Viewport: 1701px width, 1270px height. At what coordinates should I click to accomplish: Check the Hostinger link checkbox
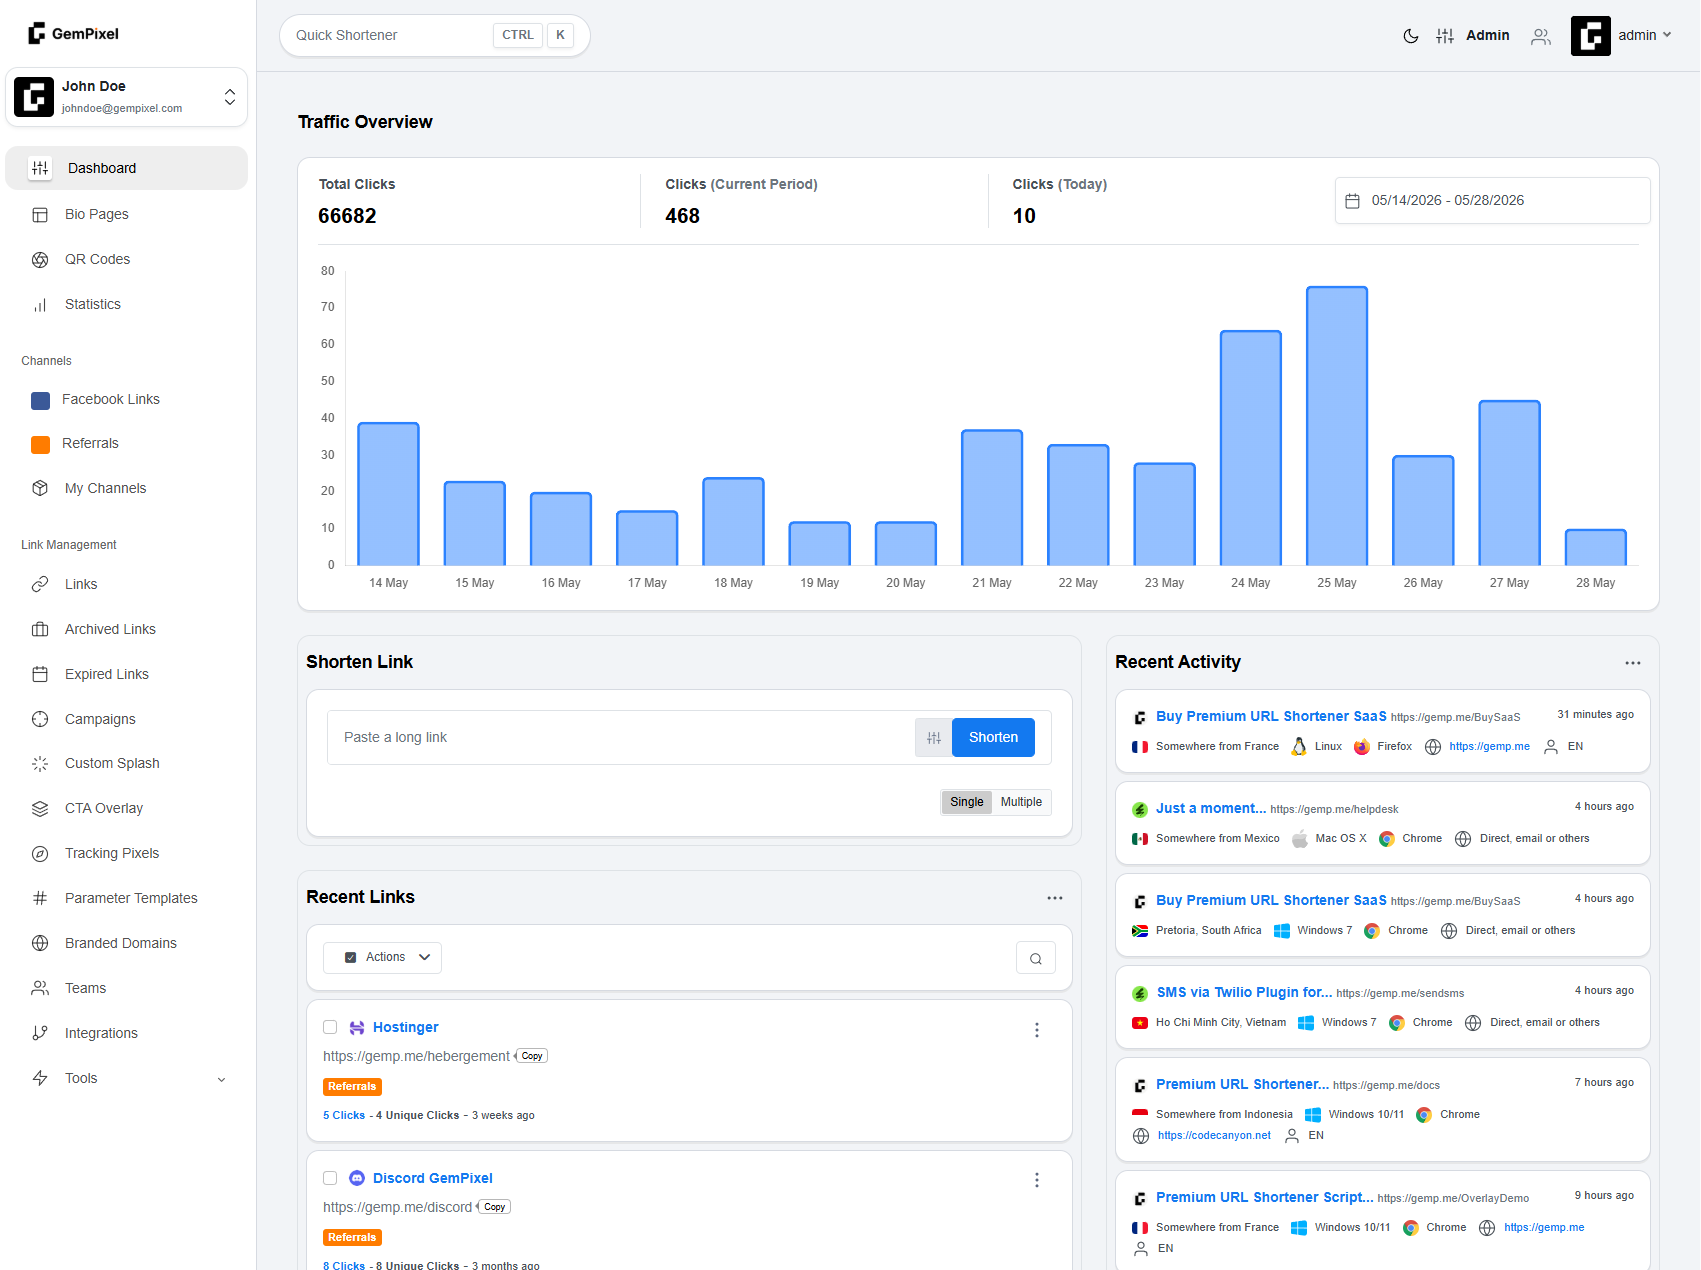pos(330,1027)
